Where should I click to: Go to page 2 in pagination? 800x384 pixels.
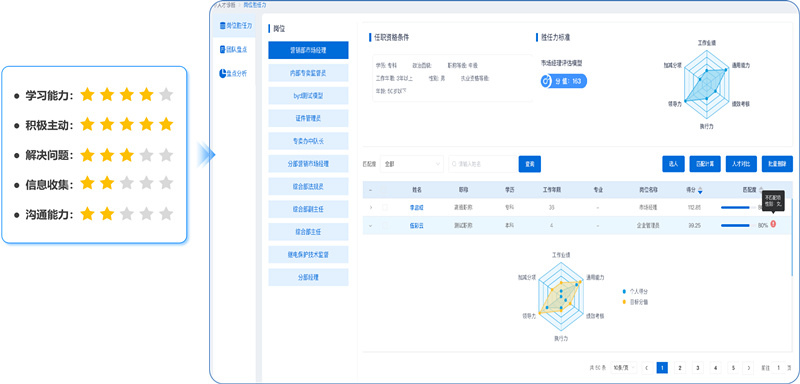click(680, 368)
